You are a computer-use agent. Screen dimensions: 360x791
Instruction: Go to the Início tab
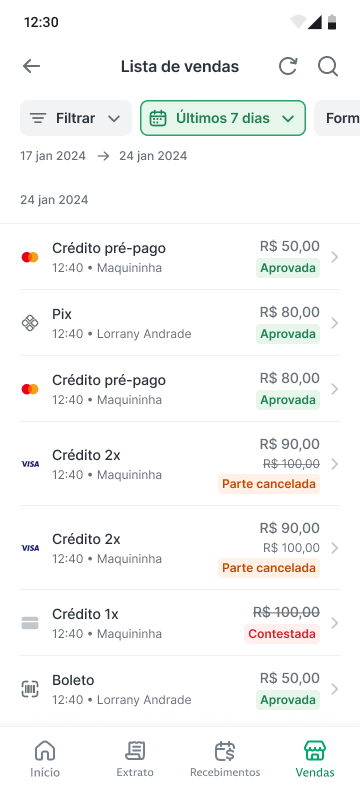pos(45,758)
